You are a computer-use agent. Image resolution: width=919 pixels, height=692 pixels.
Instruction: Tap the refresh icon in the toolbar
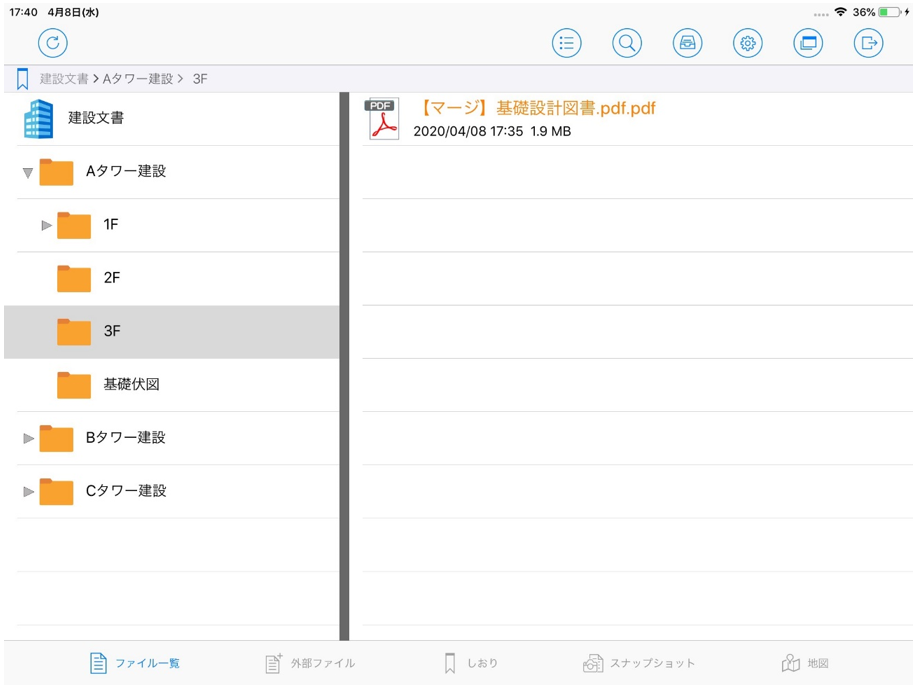pyautogui.click(x=52, y=43)
